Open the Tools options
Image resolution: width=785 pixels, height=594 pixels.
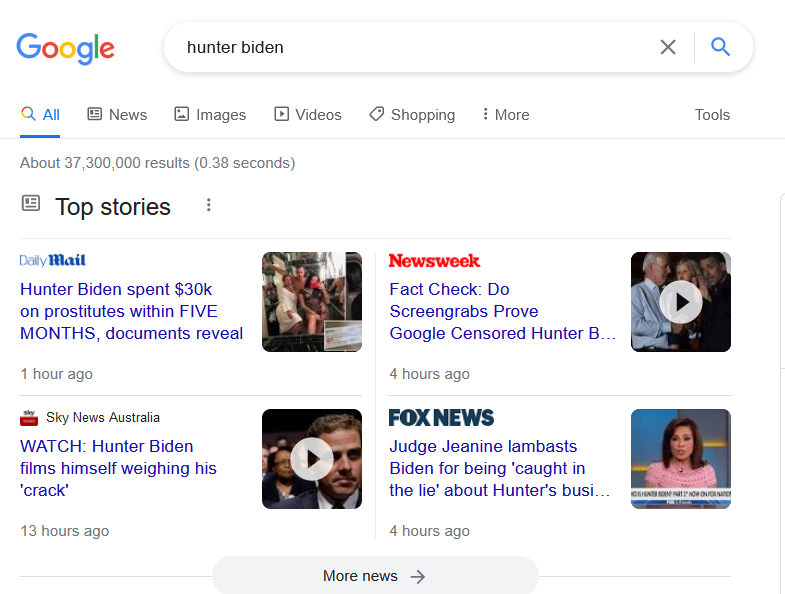712,115
